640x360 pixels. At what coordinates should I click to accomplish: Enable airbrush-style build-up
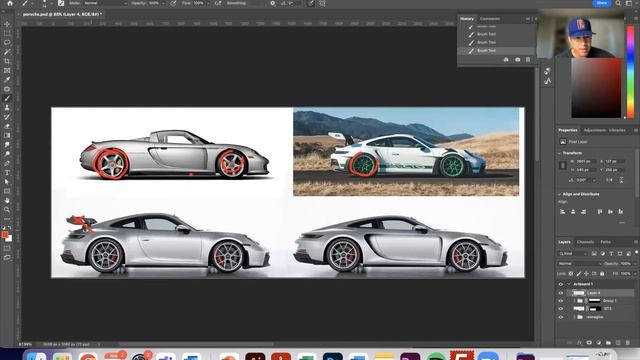tap(218, 3)
